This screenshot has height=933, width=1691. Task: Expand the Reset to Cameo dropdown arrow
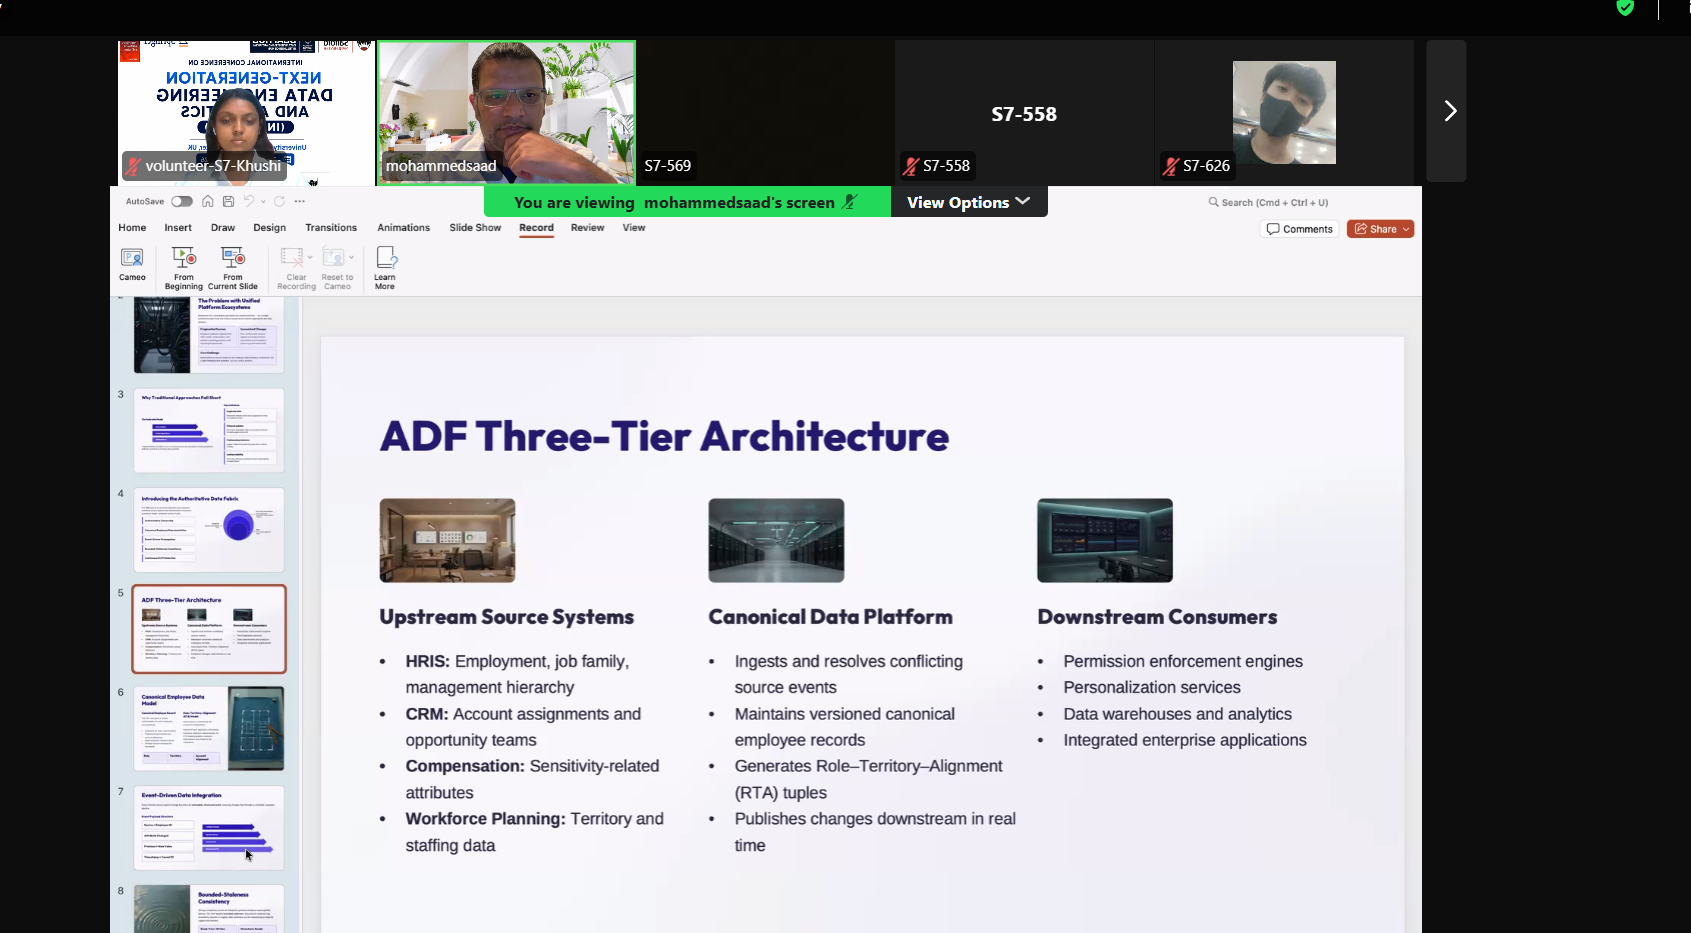[351, 257]
